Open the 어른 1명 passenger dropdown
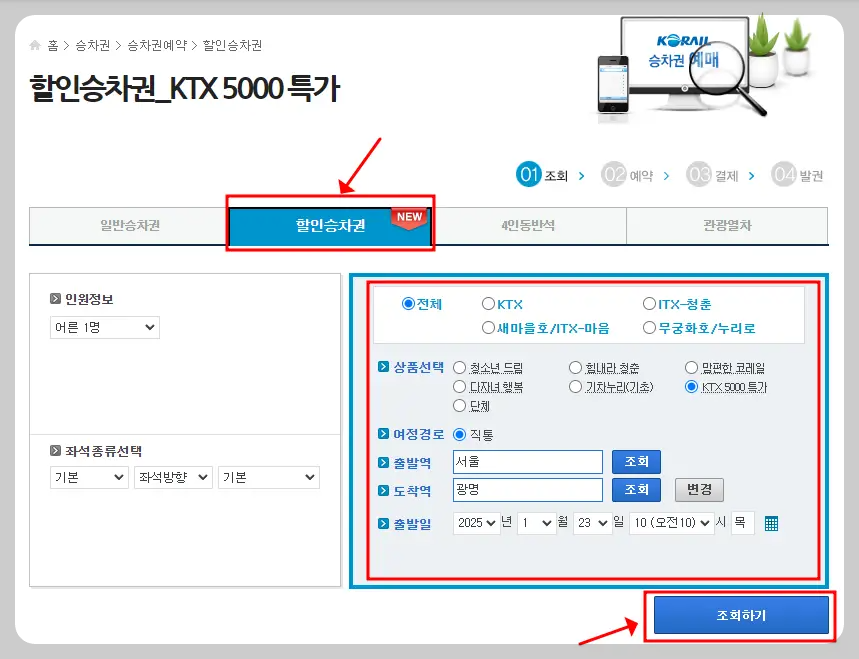This screenshot has width=859, height=659. click(104, 327)
